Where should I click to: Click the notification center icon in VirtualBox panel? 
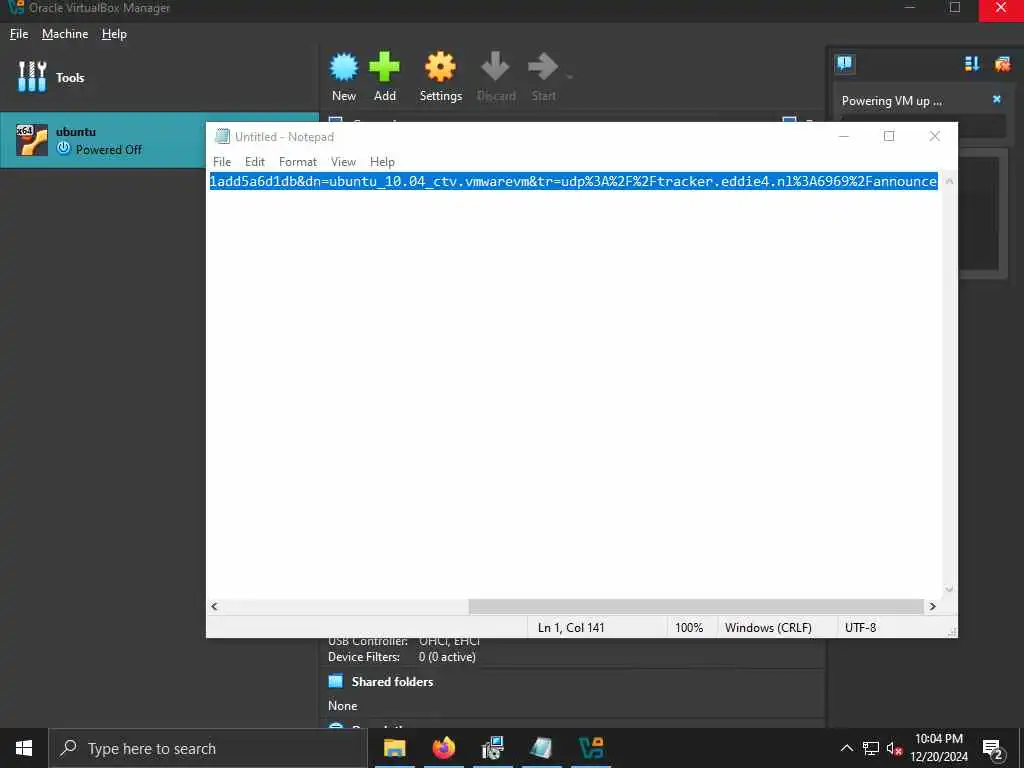844,63
